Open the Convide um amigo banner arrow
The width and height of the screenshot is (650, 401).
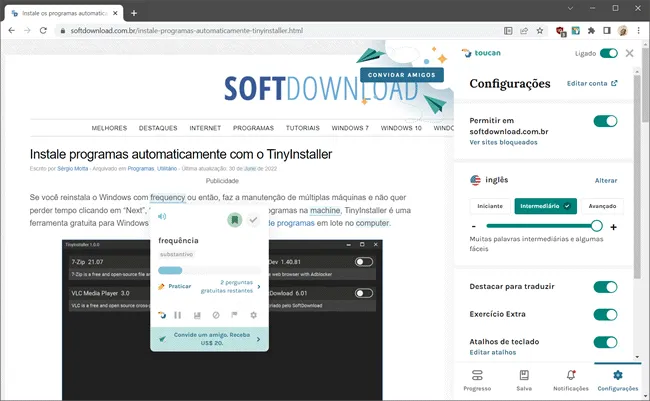(259, 339)
